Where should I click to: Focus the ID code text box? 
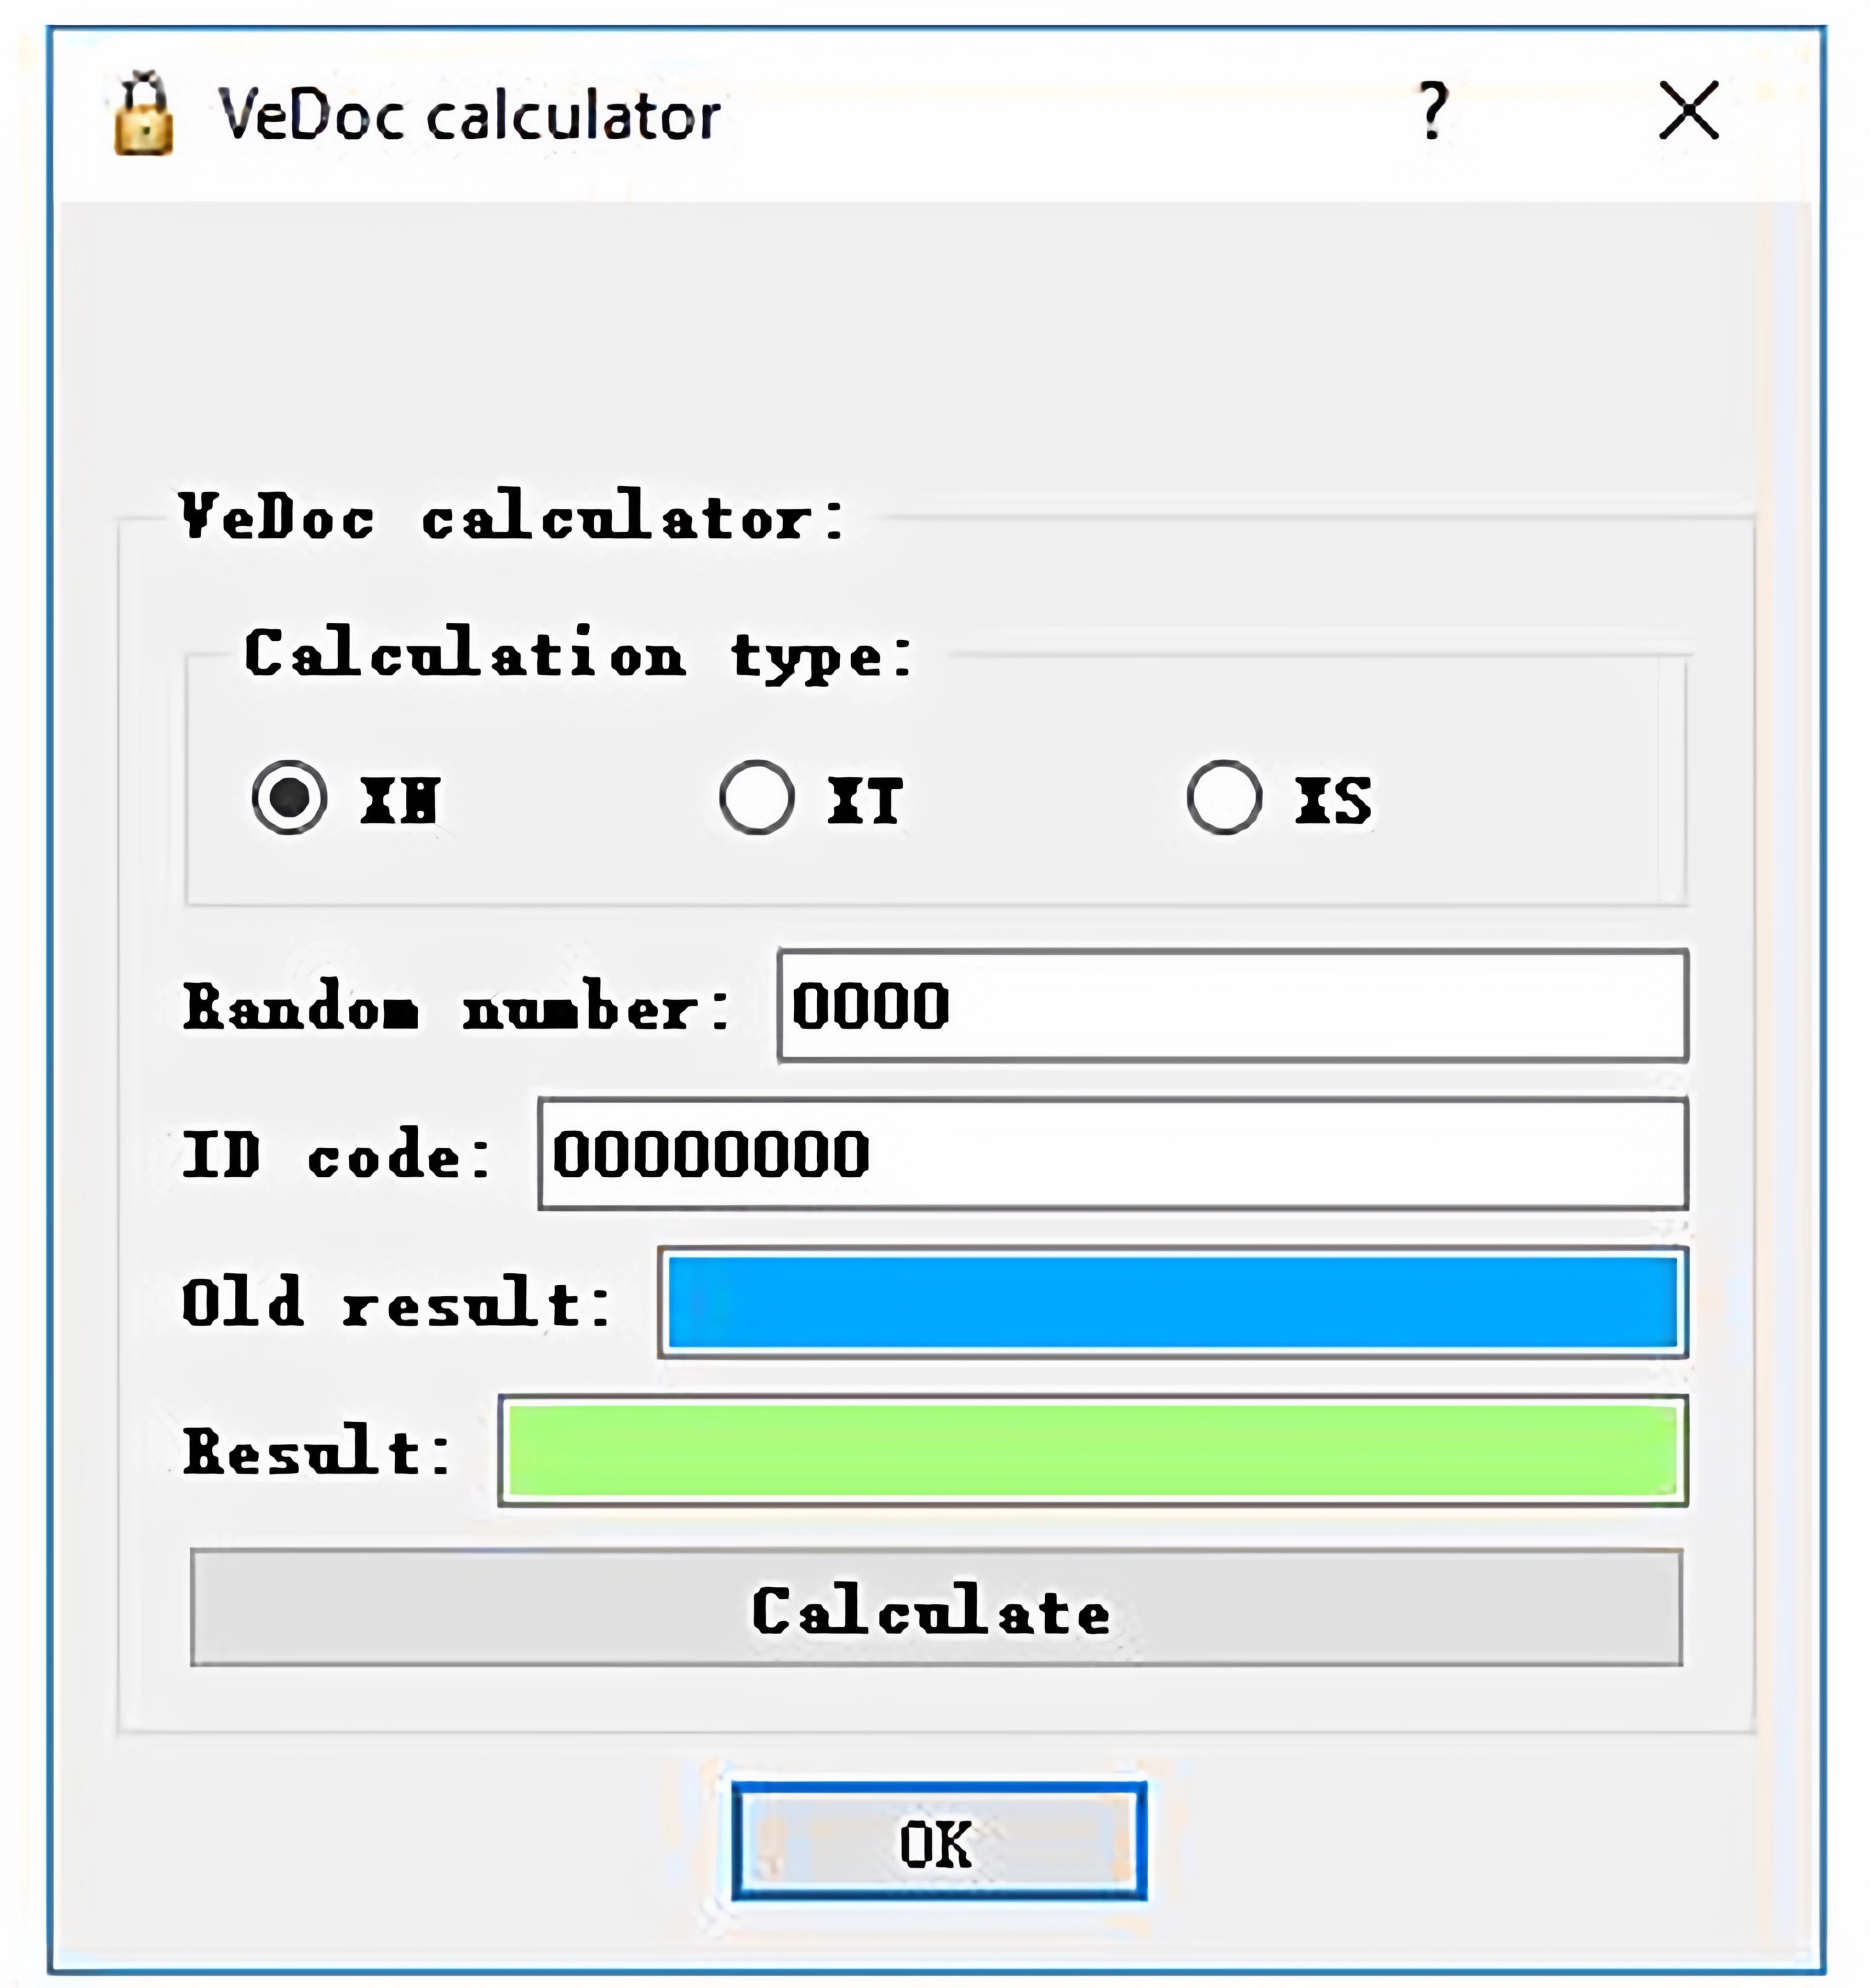1112,1154
